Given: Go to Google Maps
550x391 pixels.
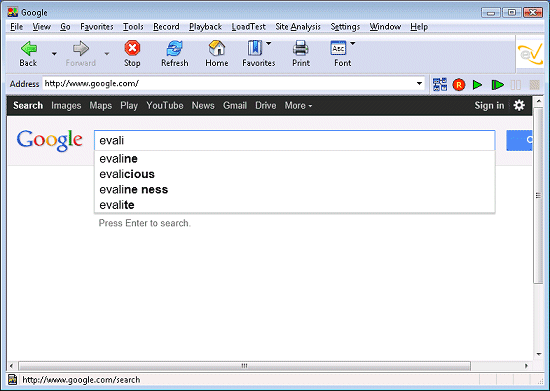Looking at the screenshot, I should click(x=101, y=106).
